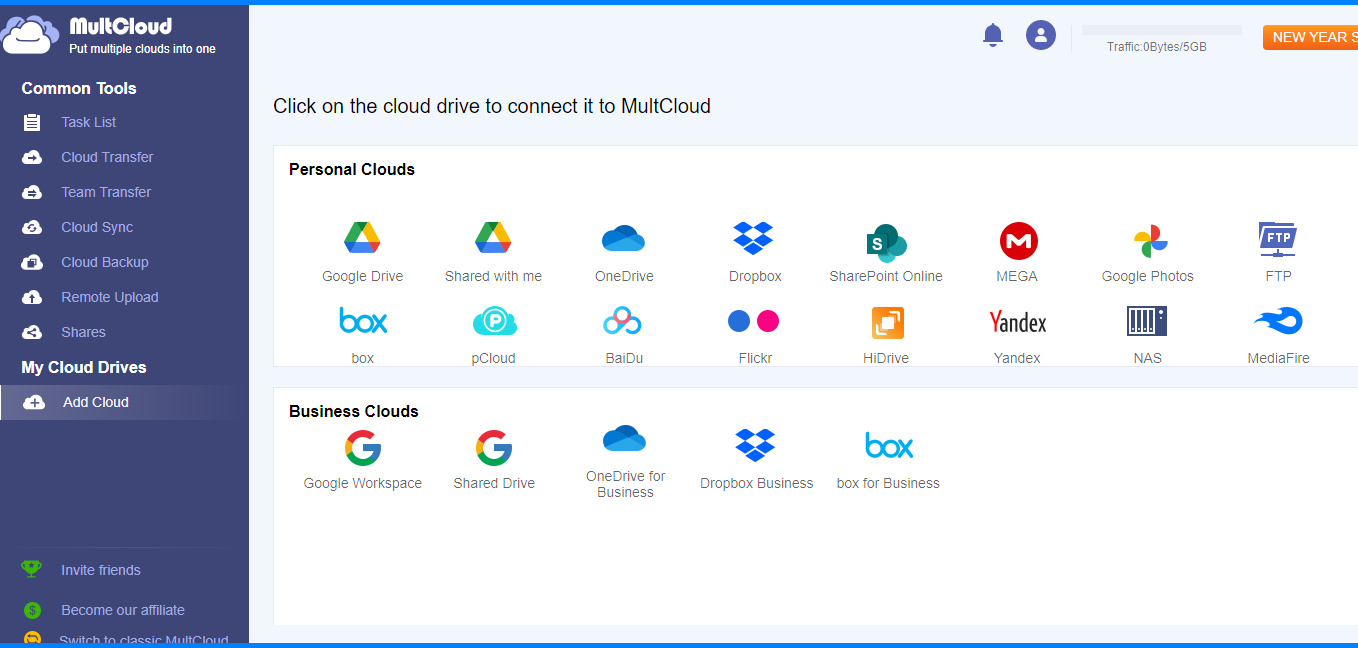Open notifications bell
This screenshot has height=648, width=1358.
(x=993, y=36)
